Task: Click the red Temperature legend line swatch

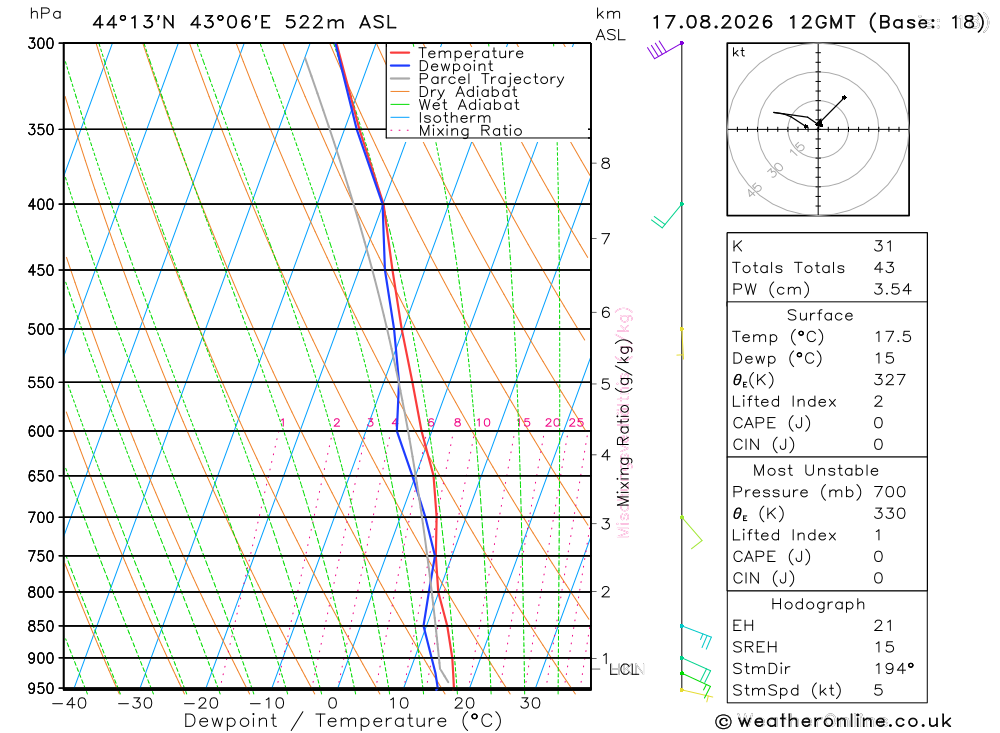Action: tap(400, 53)
